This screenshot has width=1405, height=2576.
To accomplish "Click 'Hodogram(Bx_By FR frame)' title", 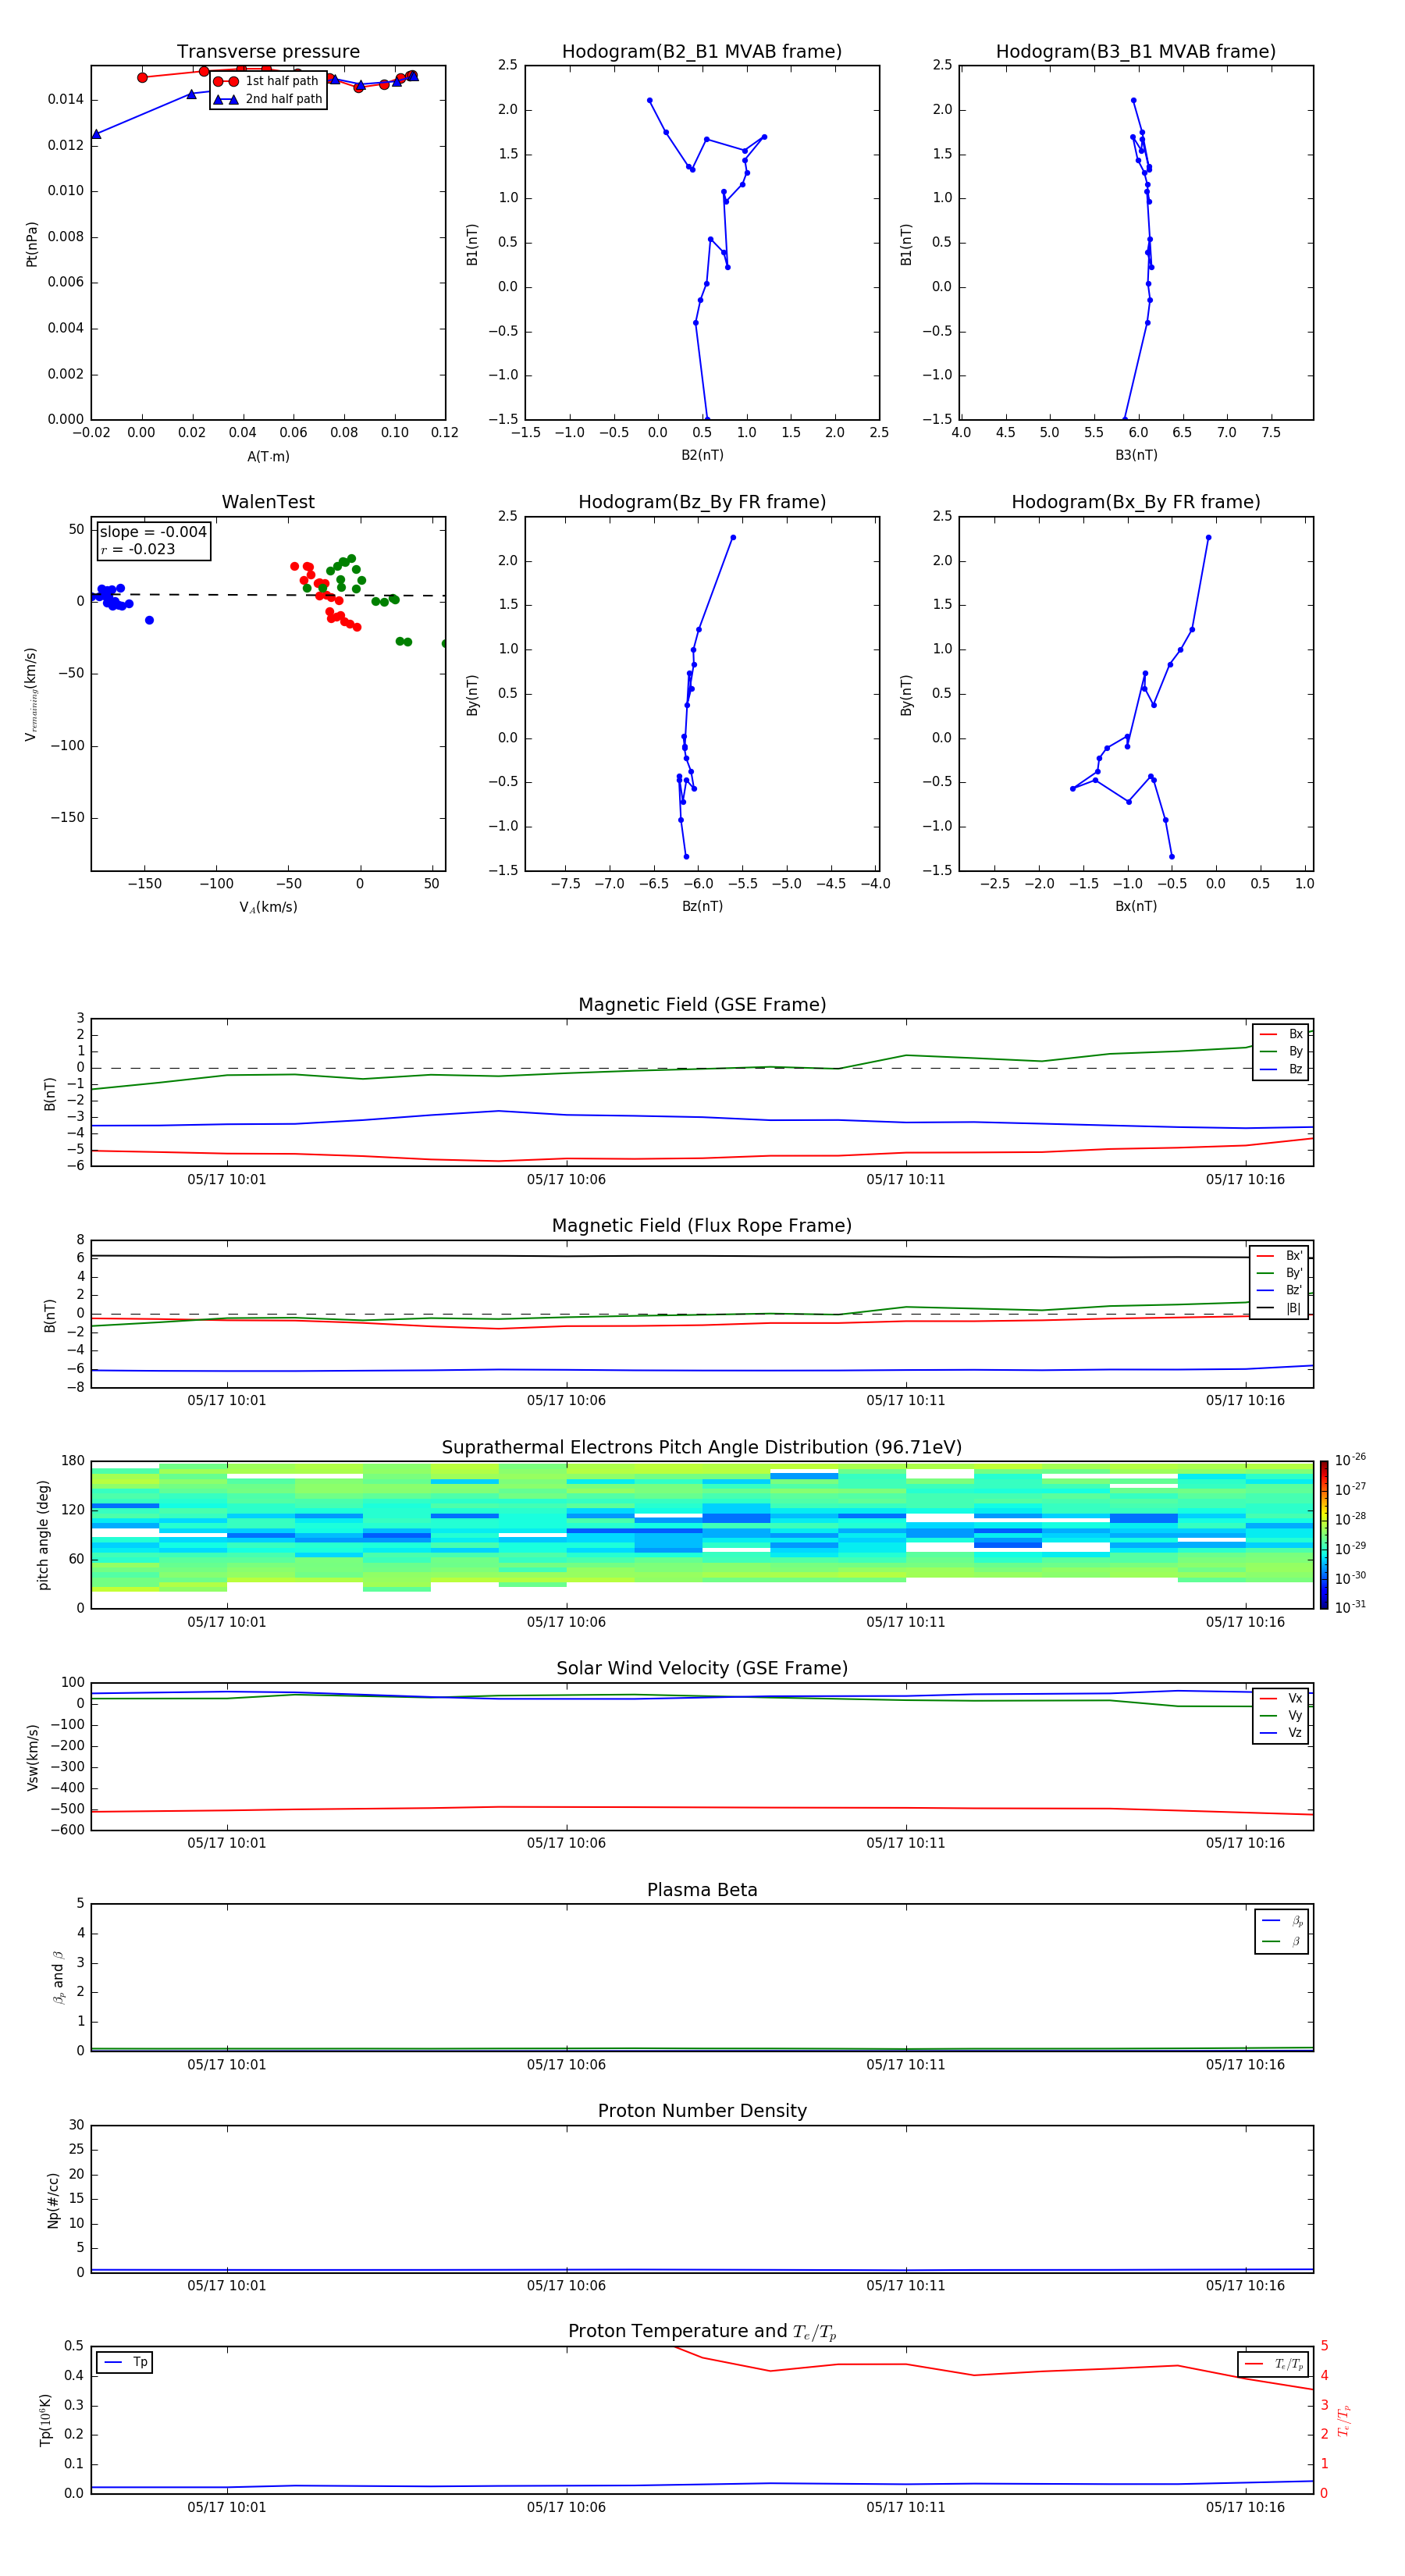I will click(1136, 502).
